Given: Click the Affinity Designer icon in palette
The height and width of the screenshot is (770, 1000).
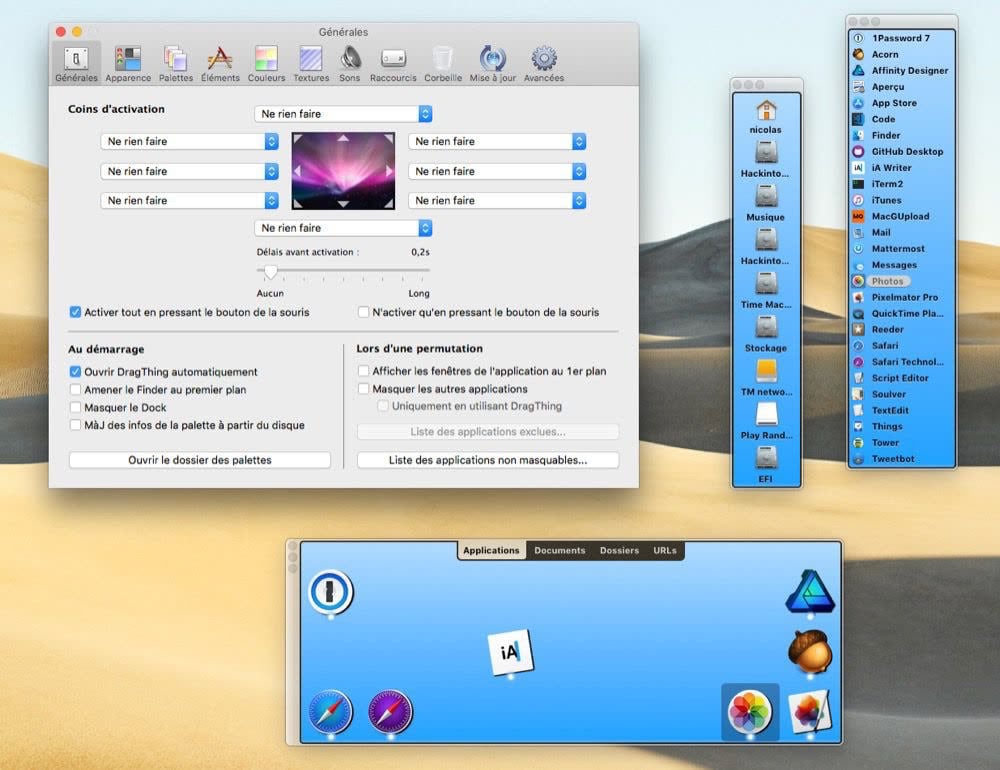Looking at the screenshot, I should pos(809,591).
